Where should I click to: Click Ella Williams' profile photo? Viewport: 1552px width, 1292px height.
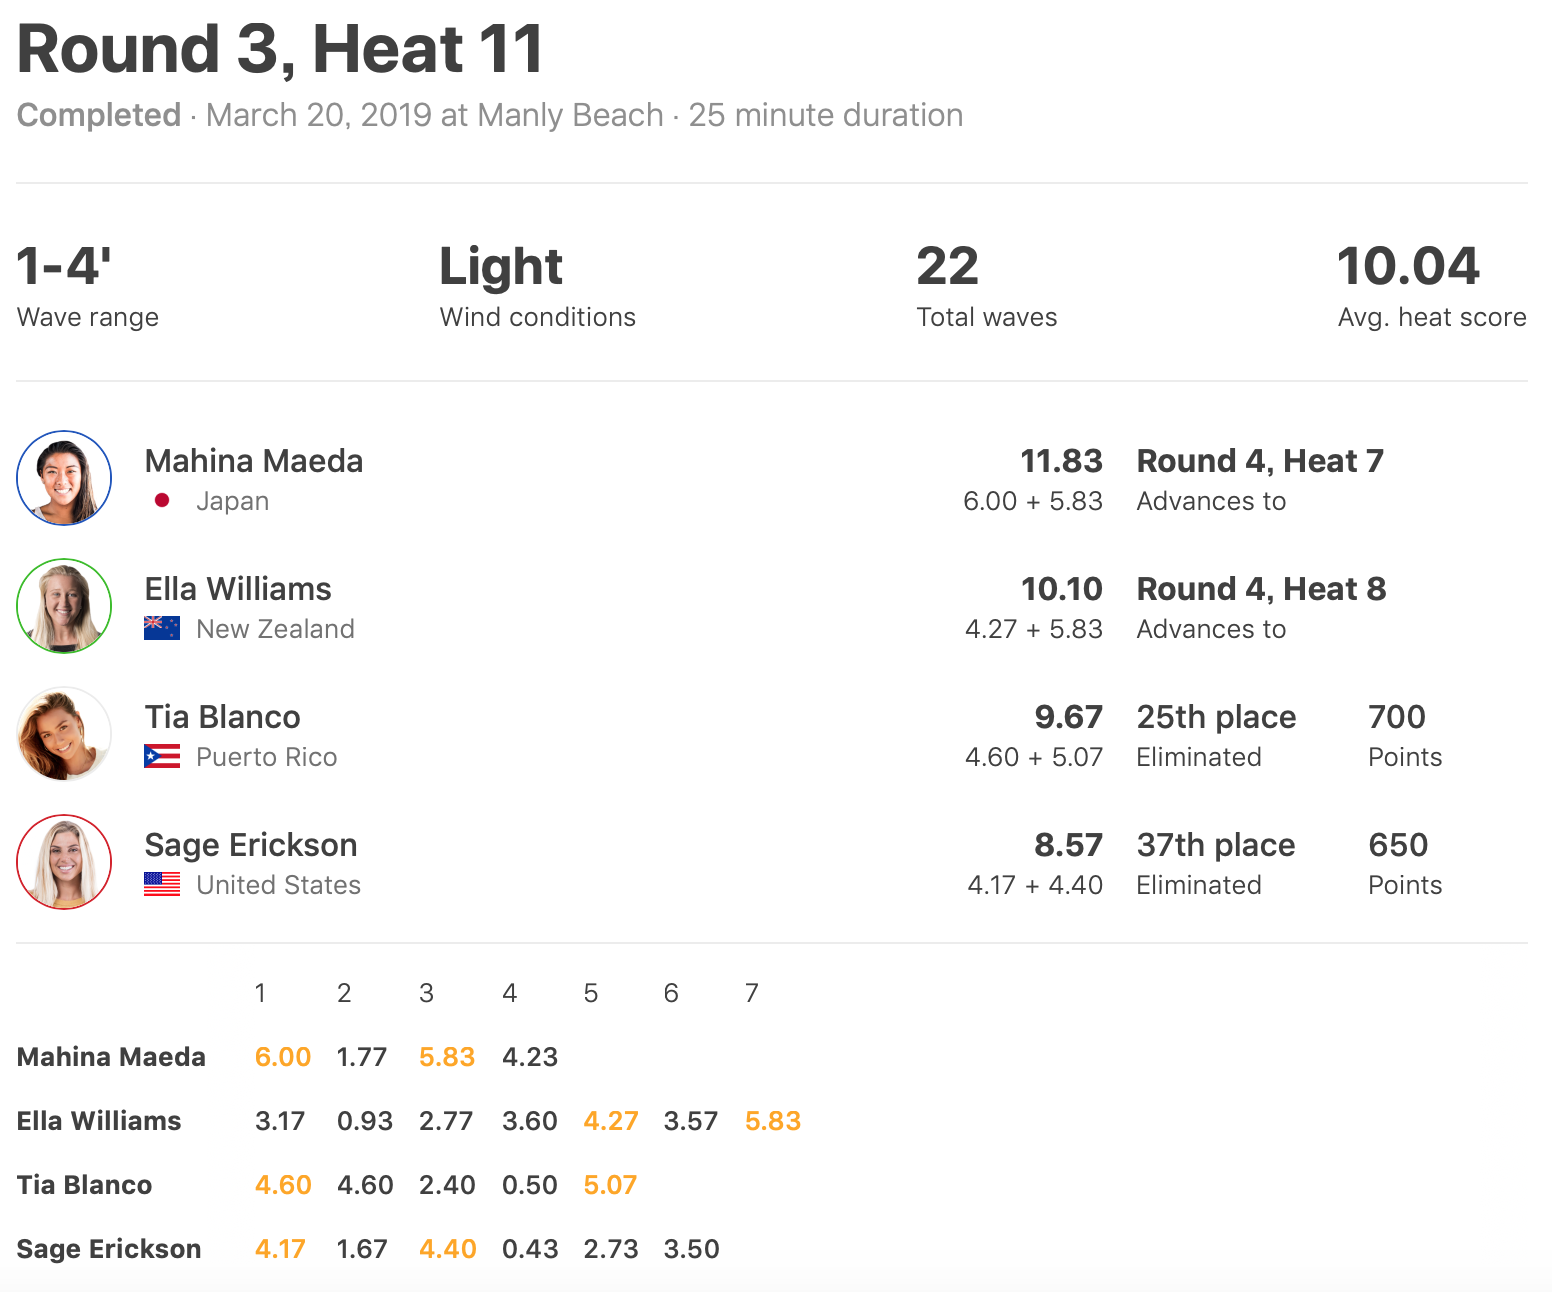point(64,606)
